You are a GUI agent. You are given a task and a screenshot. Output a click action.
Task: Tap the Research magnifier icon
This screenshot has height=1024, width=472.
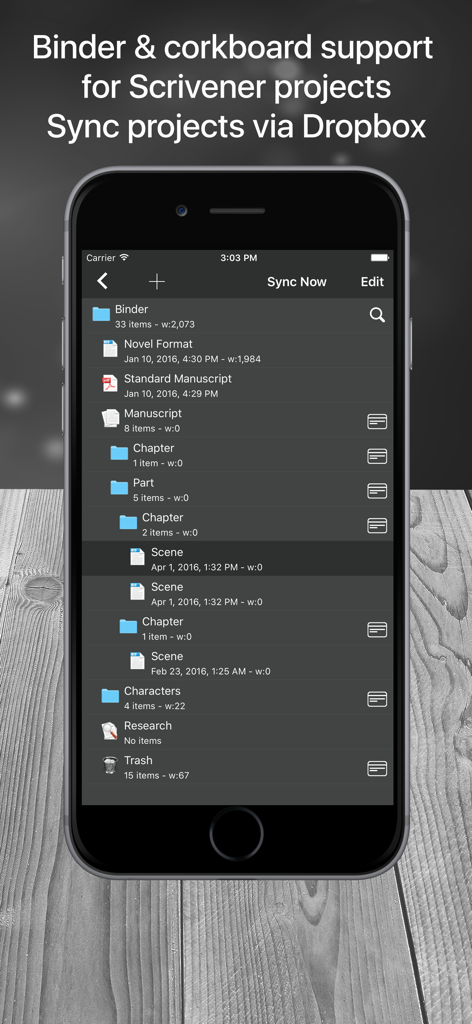point(110,731)
